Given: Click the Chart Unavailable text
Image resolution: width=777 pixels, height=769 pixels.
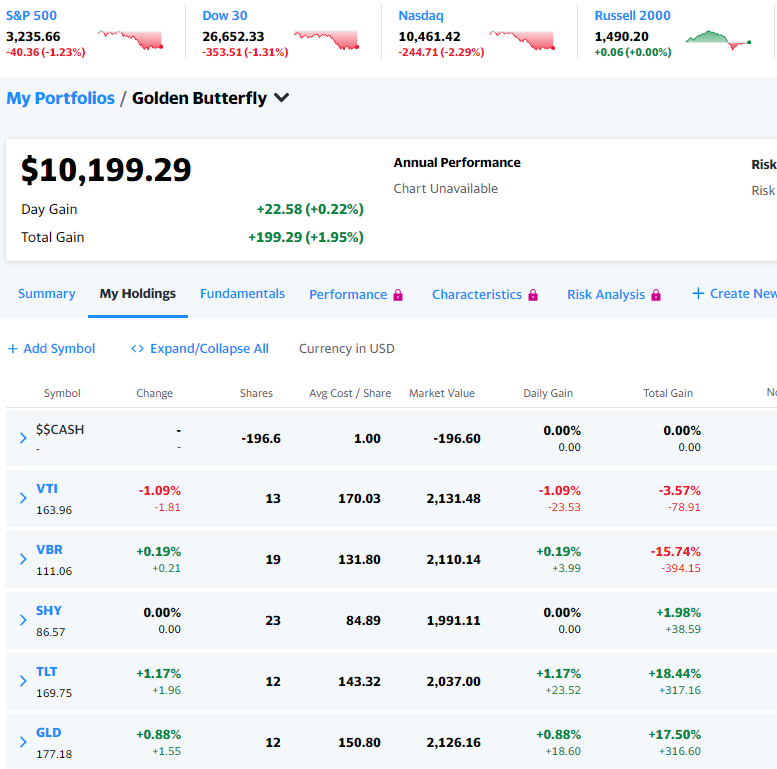Looking at the screenshot, I should click(445, 188).
